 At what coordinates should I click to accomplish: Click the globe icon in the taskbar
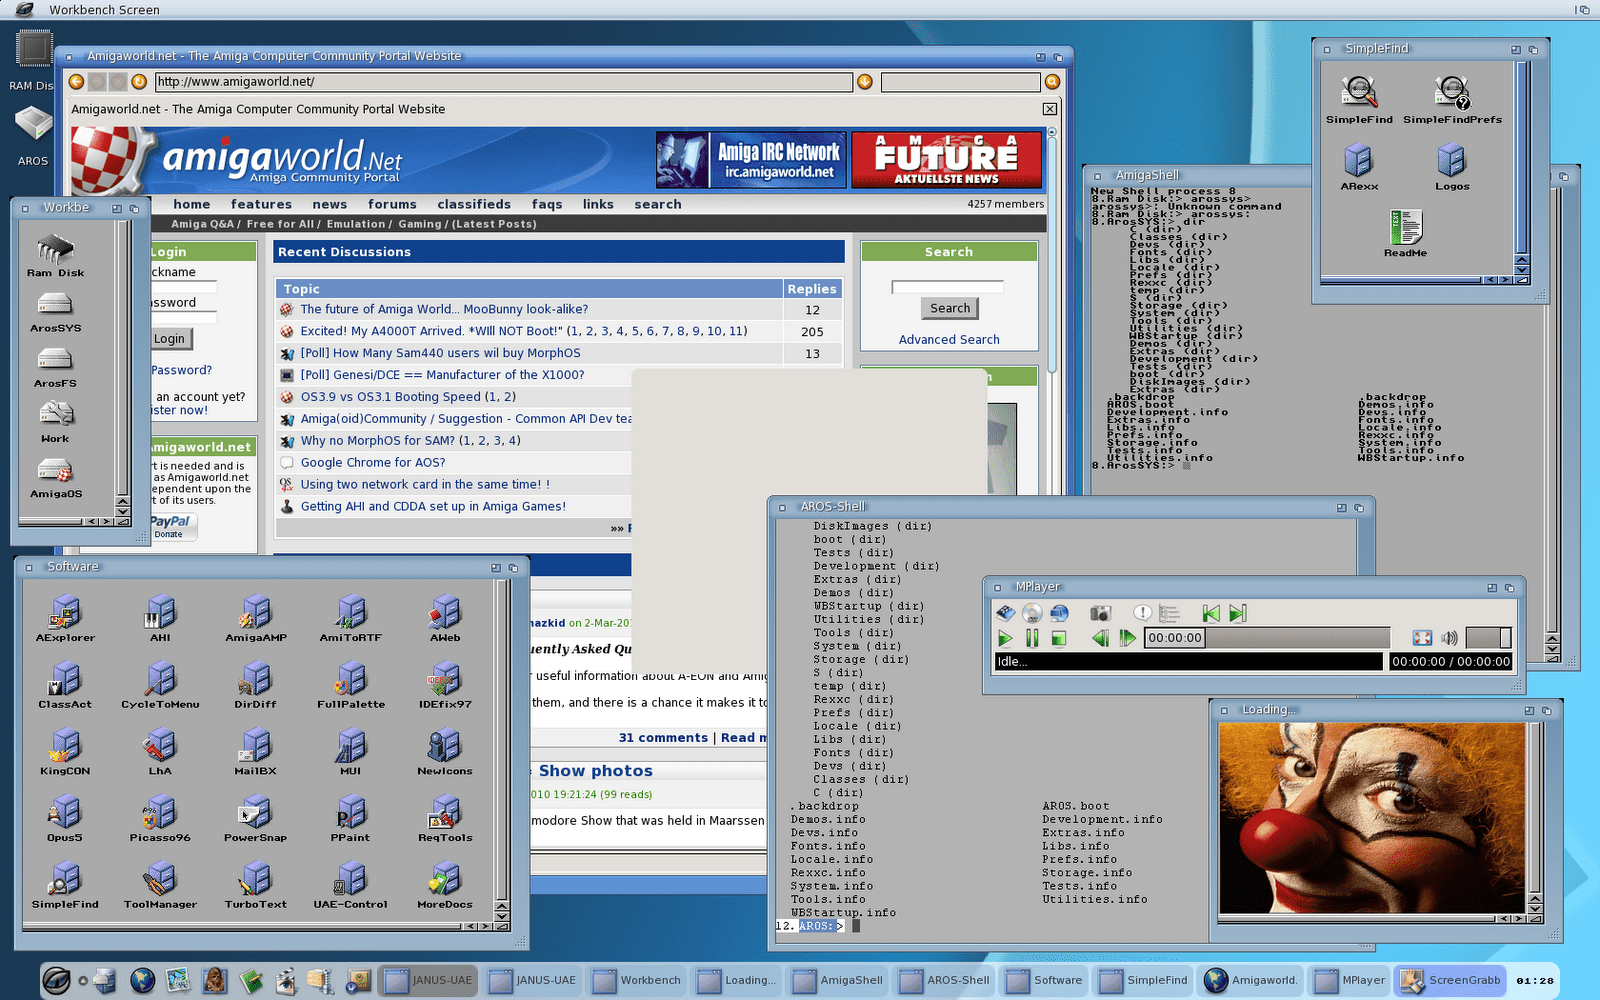(x=142, y=981)
